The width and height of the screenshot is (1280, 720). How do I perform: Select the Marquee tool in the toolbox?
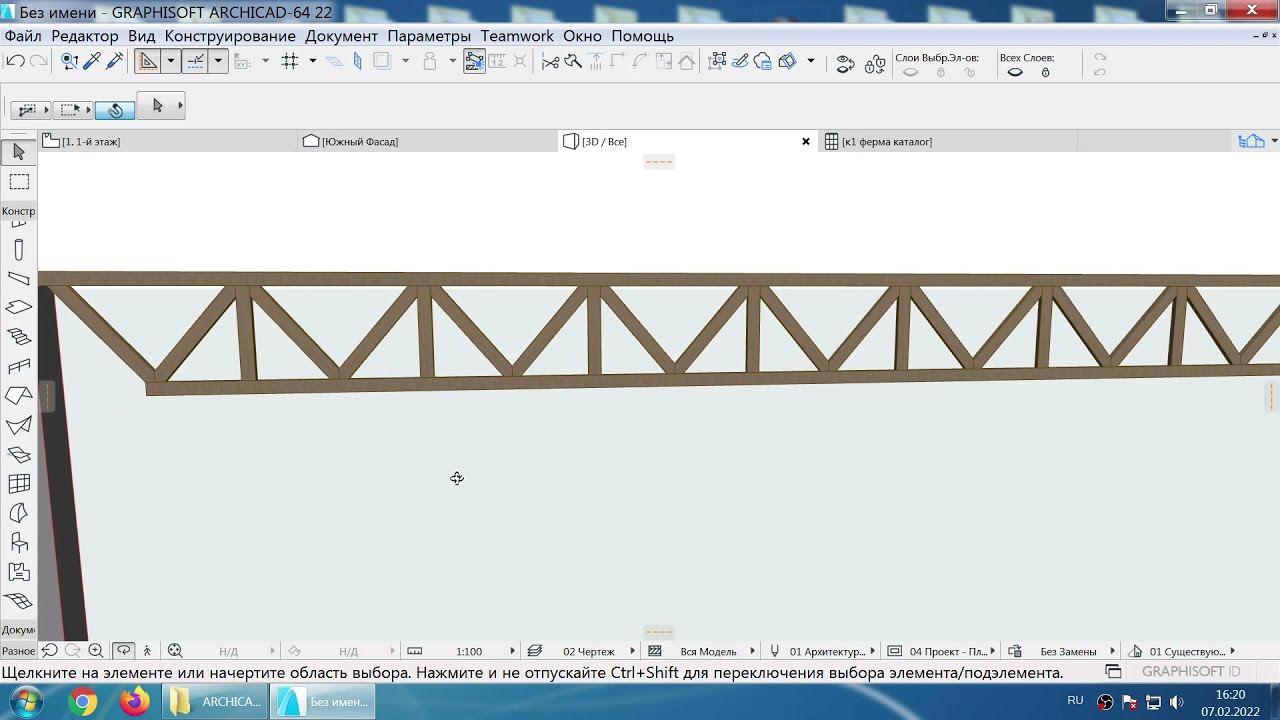19,182
